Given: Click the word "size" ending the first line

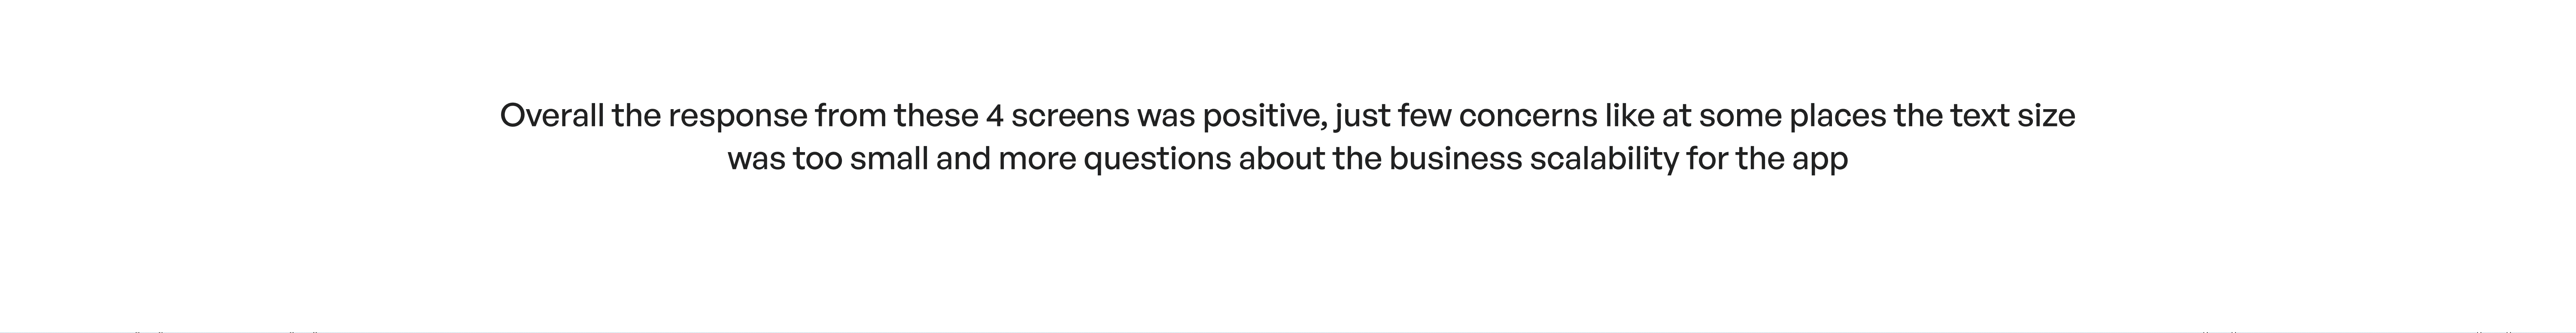Looking at the screenshot, I should (2046, 116).
